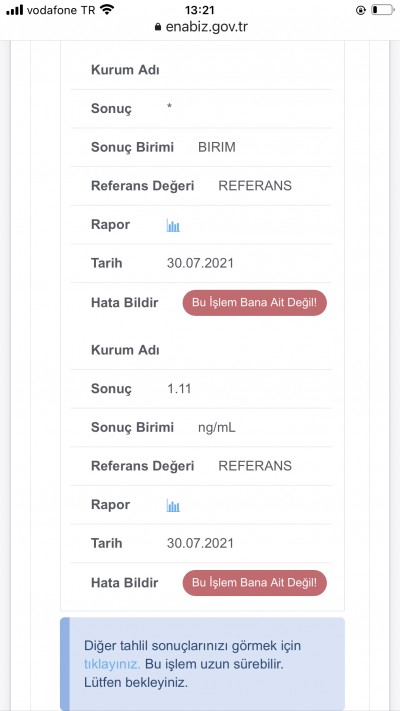Viewport: 400px width, 711px height.
Task: Tap the first REFERANS reference value
Action: pos(255,186)
